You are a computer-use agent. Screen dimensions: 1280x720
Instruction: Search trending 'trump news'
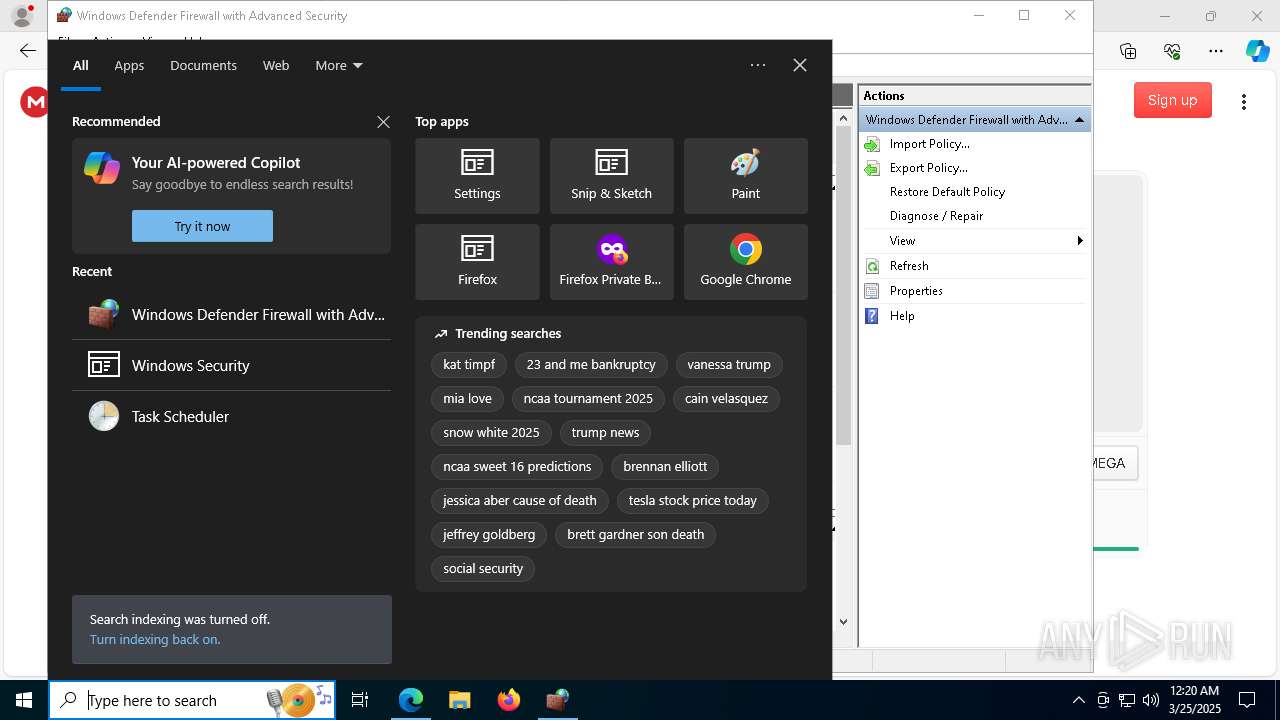click(x=605, y=433)
